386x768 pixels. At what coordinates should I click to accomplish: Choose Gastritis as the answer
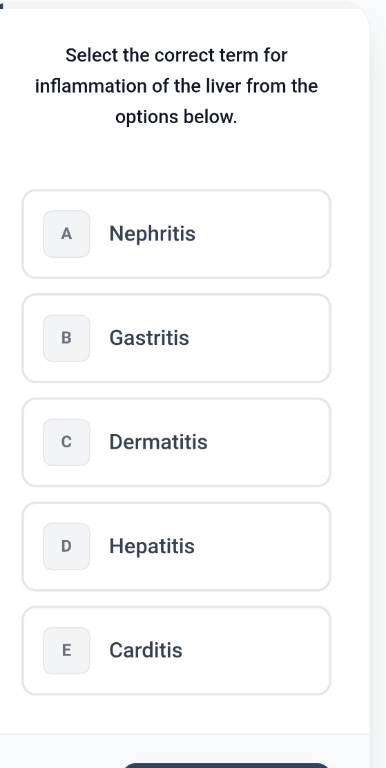coord(176,338)
